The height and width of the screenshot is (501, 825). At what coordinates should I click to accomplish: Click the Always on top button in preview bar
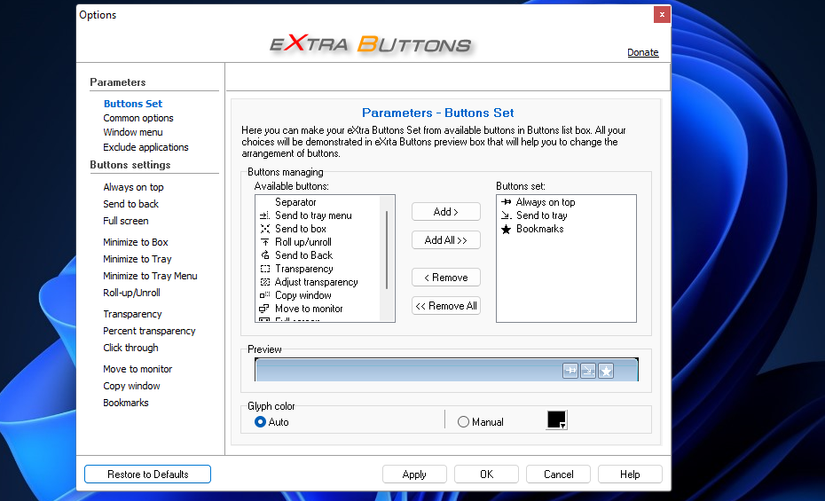tap(570, 371)
